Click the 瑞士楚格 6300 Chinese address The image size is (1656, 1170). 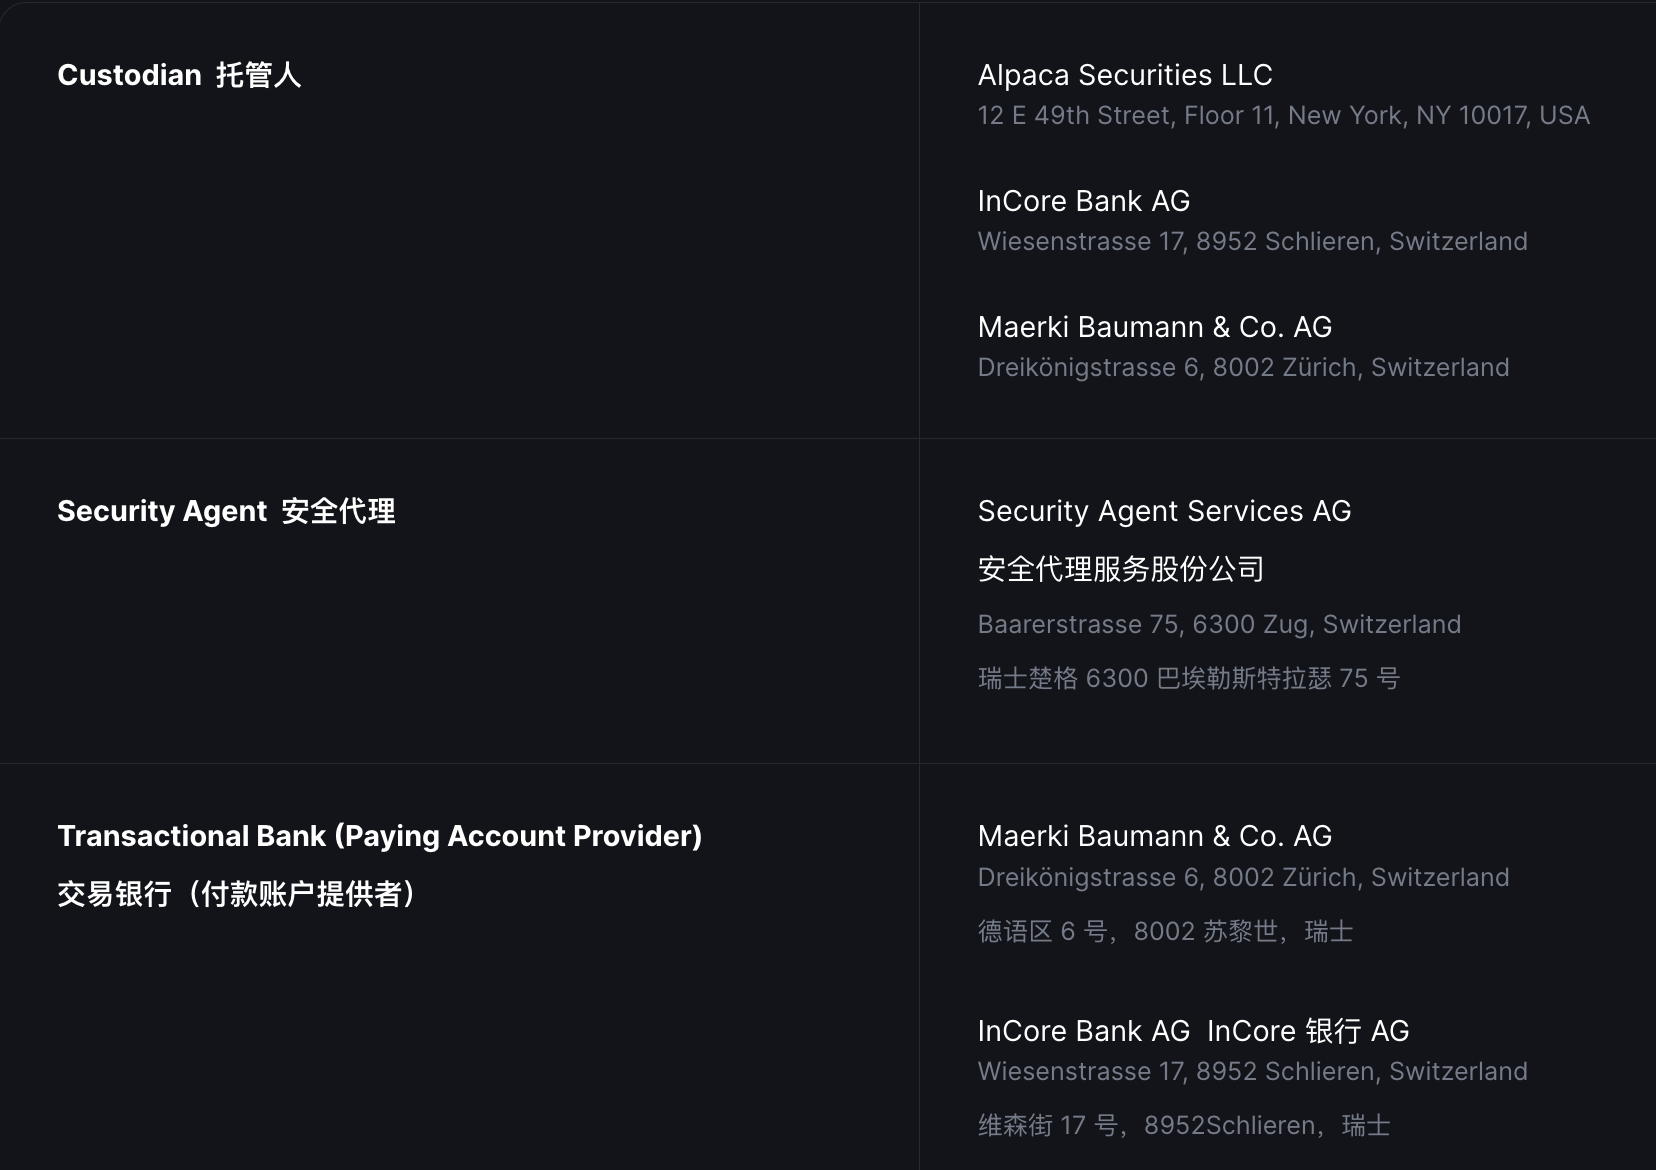coord(1189,679)
